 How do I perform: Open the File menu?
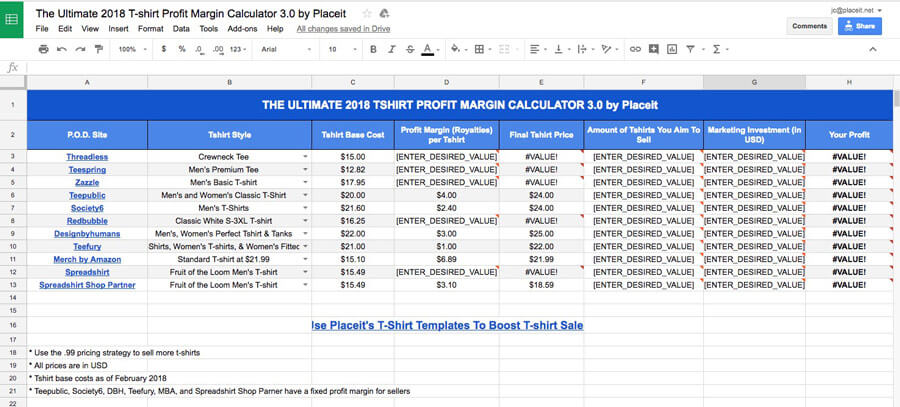tap(42, 29)
